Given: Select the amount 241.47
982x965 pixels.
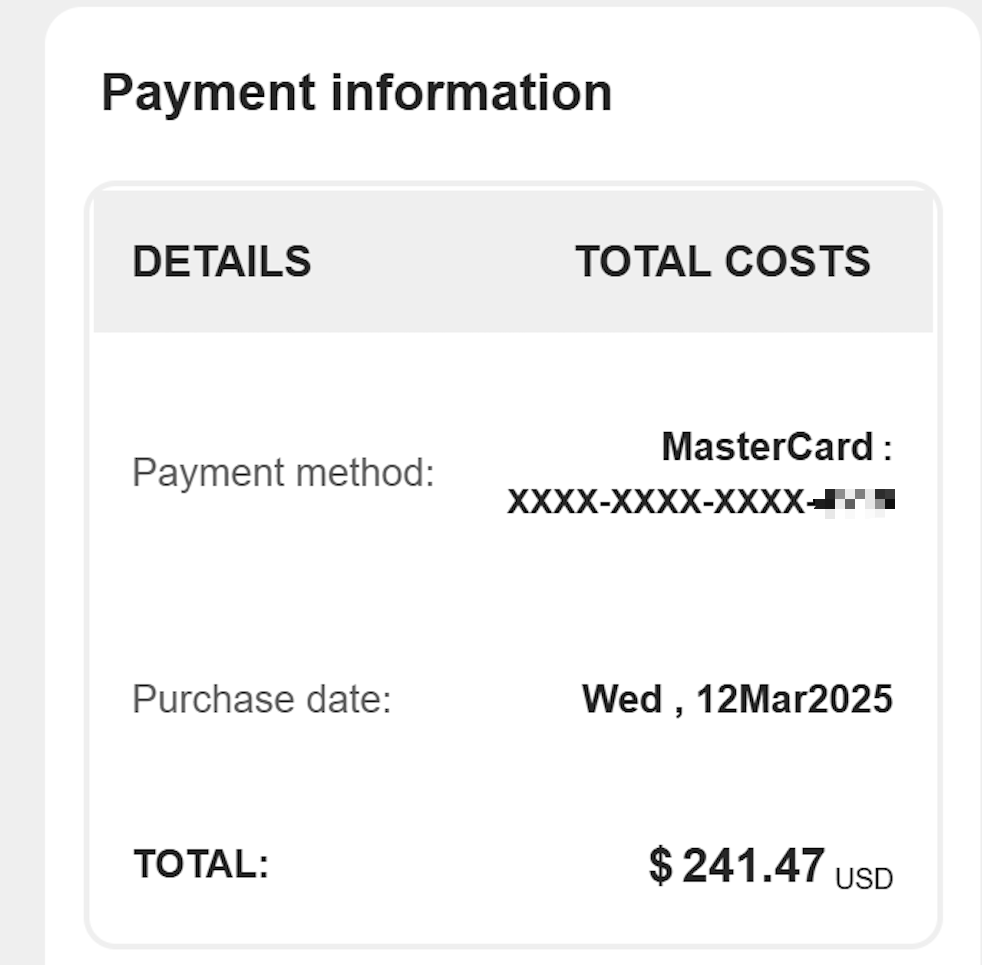Looking at the screenshot, I should point(753,865).
